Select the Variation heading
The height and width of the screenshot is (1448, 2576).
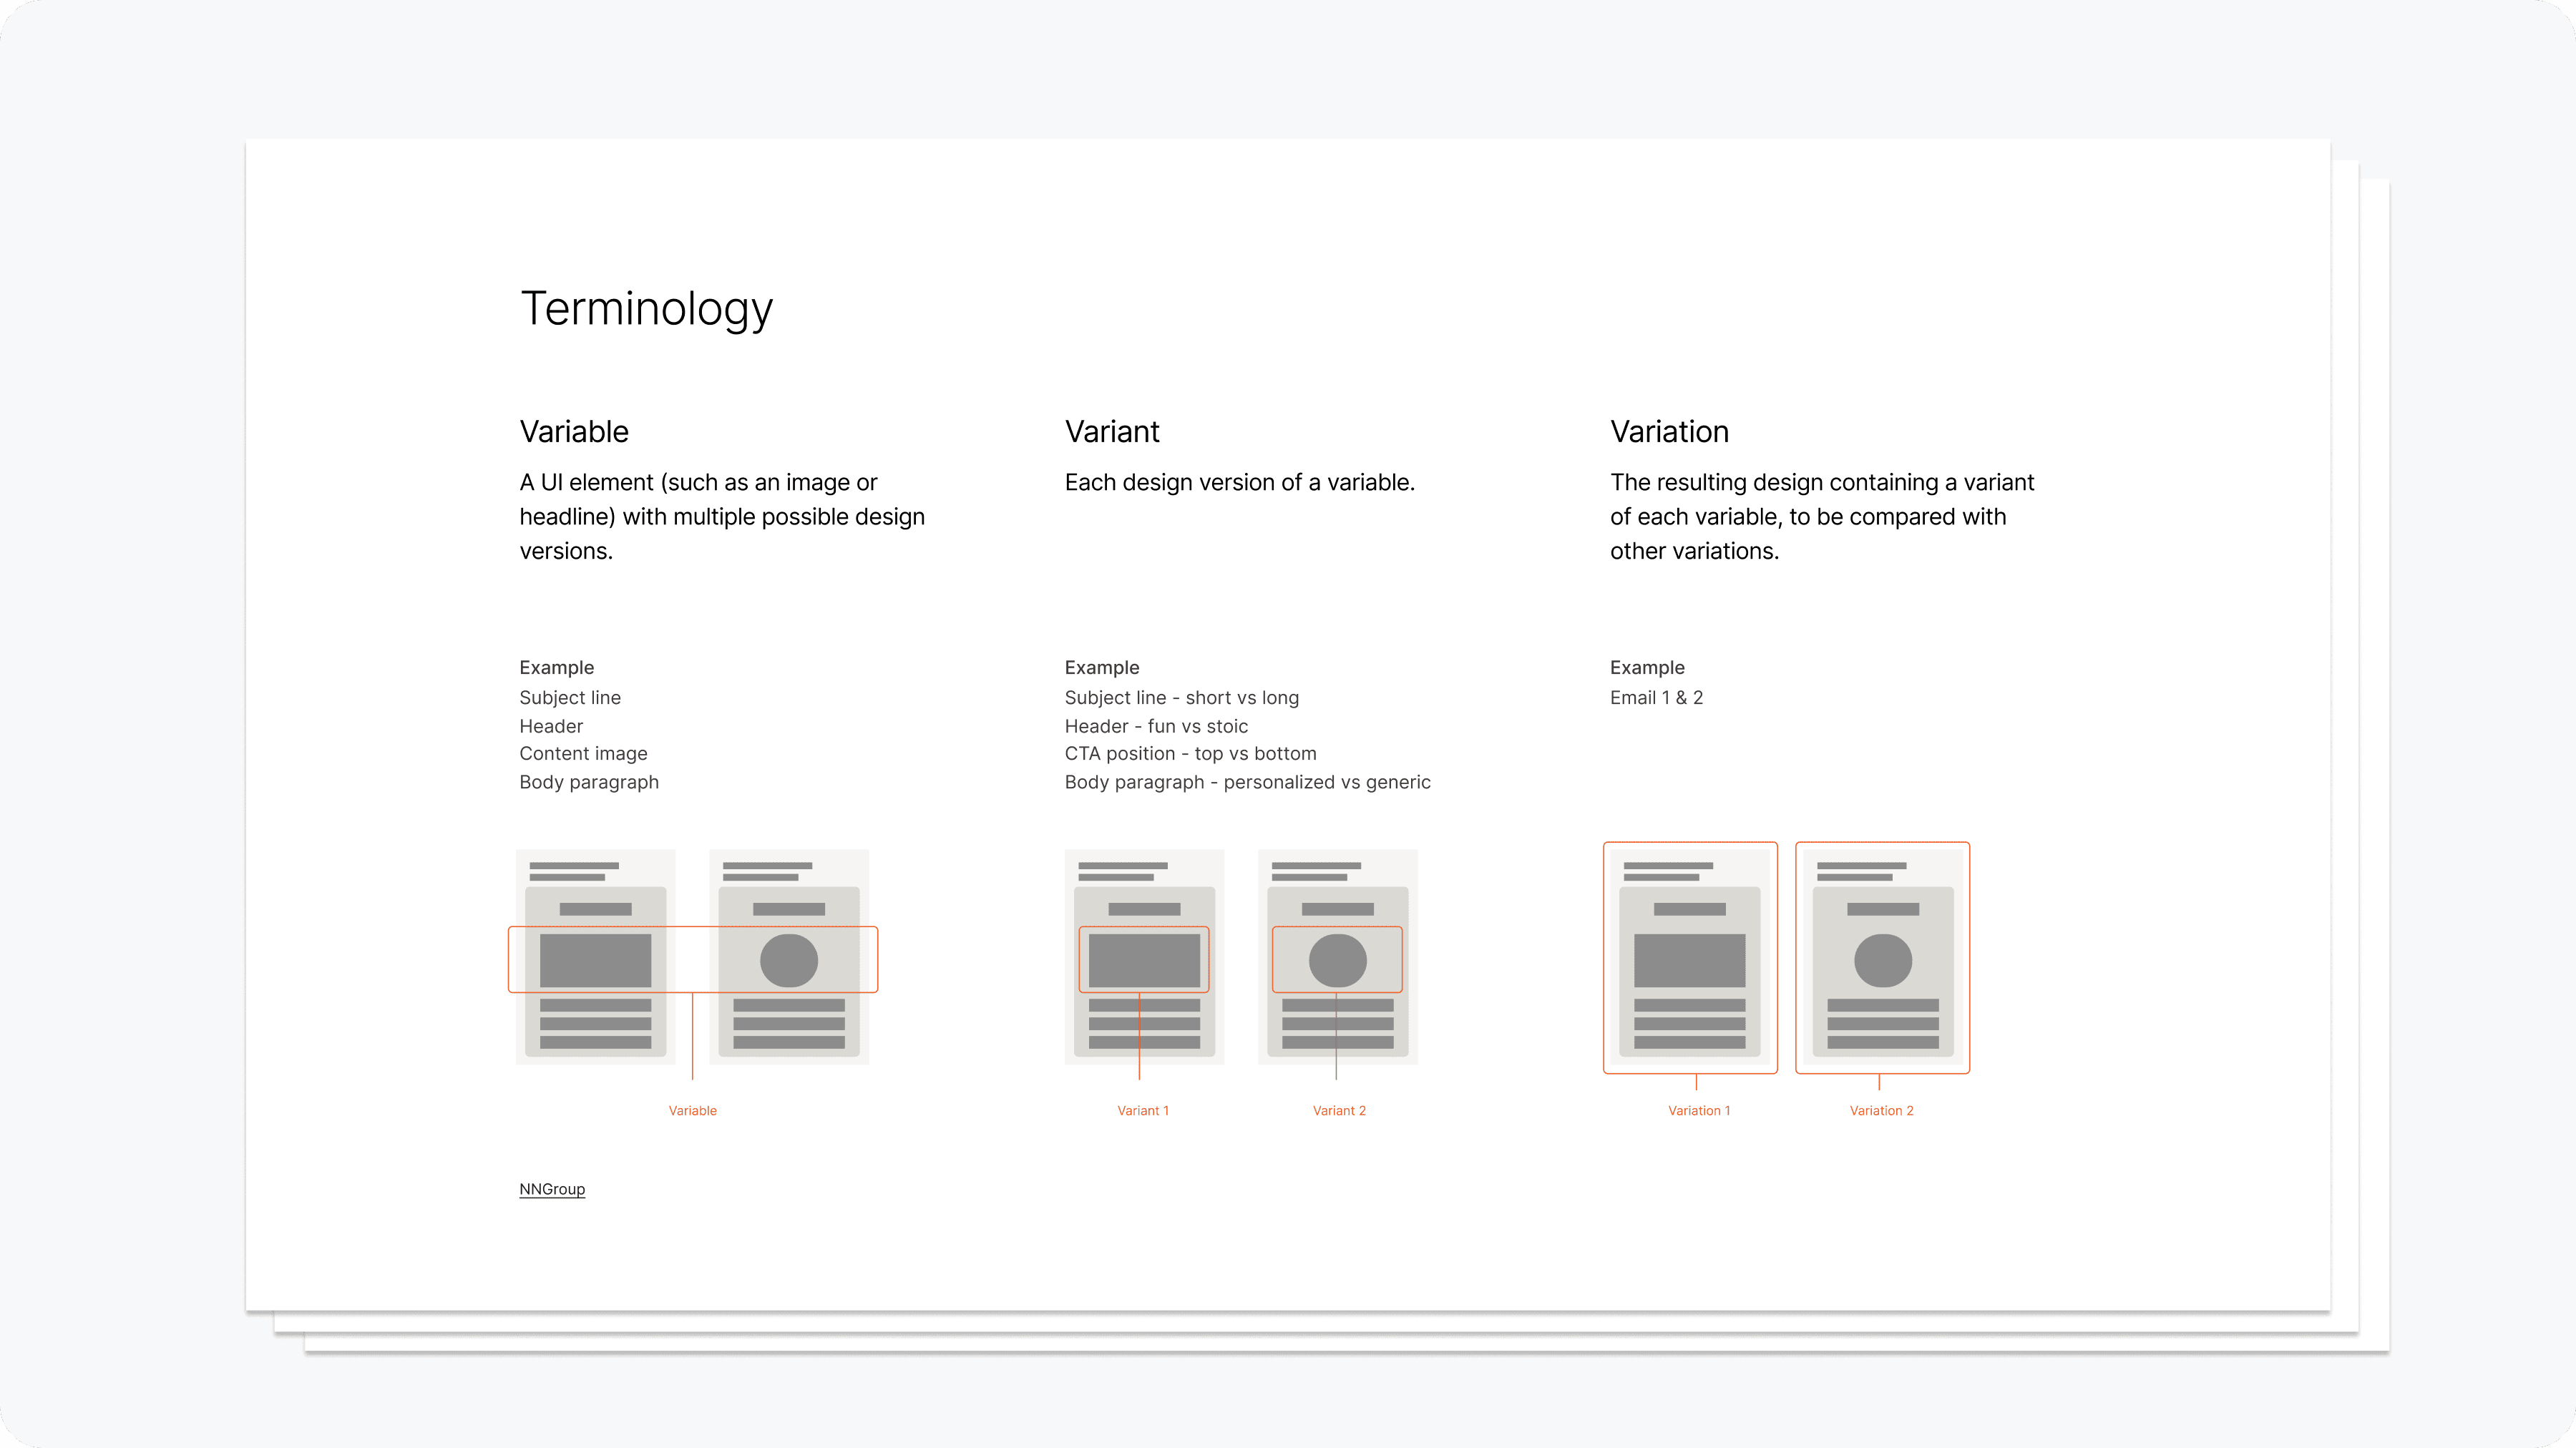pos(1669,431)
